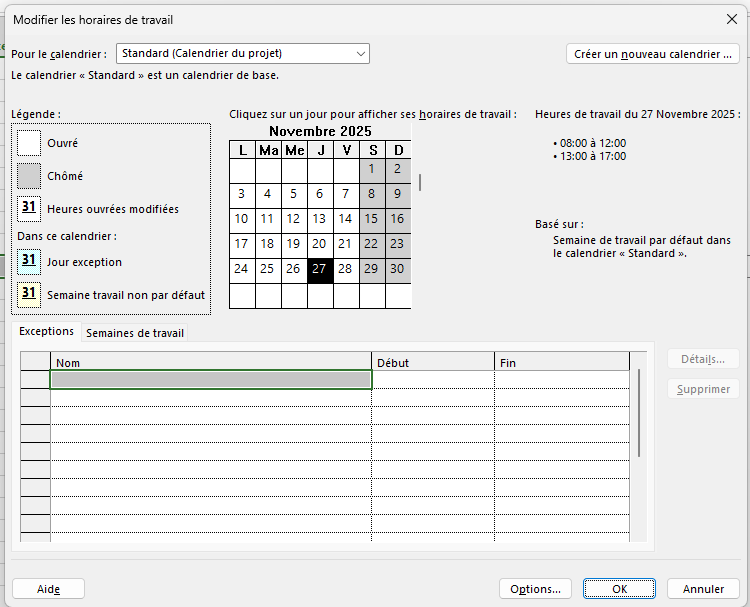Click the grey 'Chômé' legend swatch
750x607 pixels.
[x=29, y=176]
